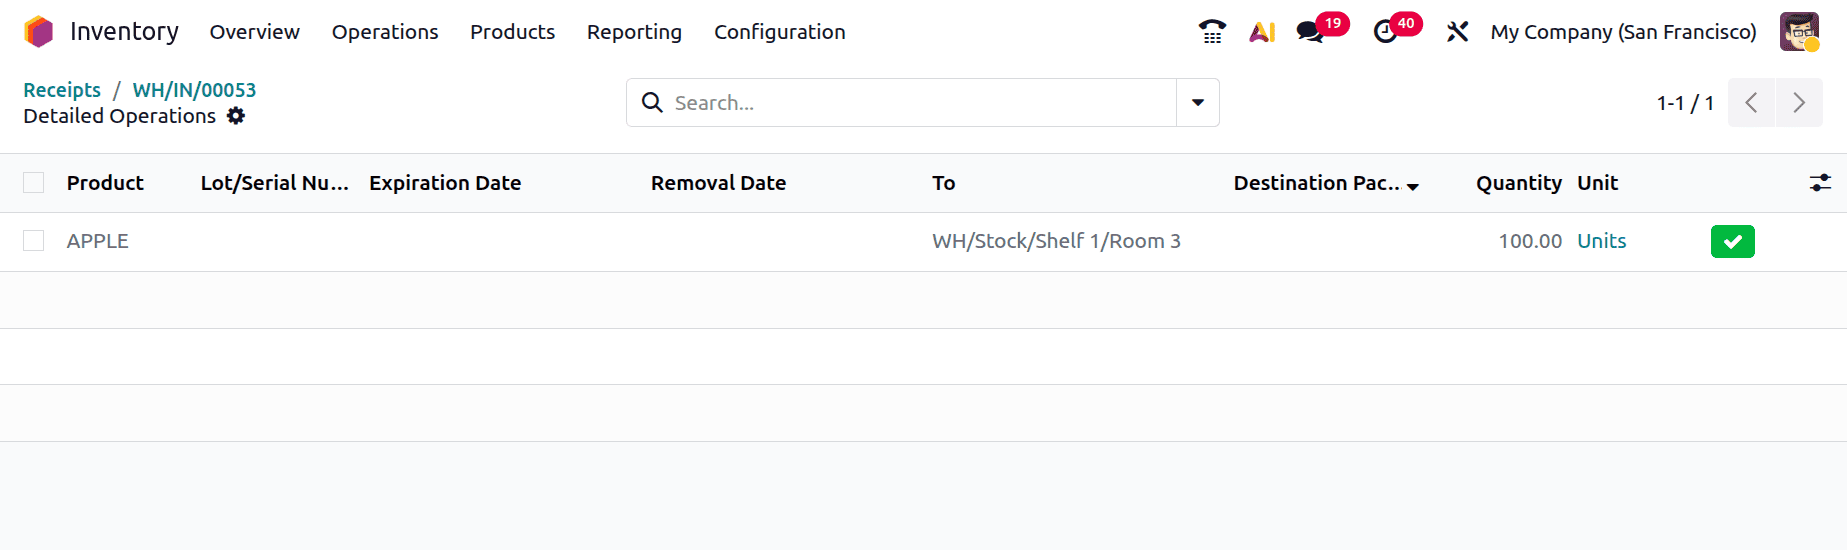Click the green checkmark on APPLE row

1732,242
